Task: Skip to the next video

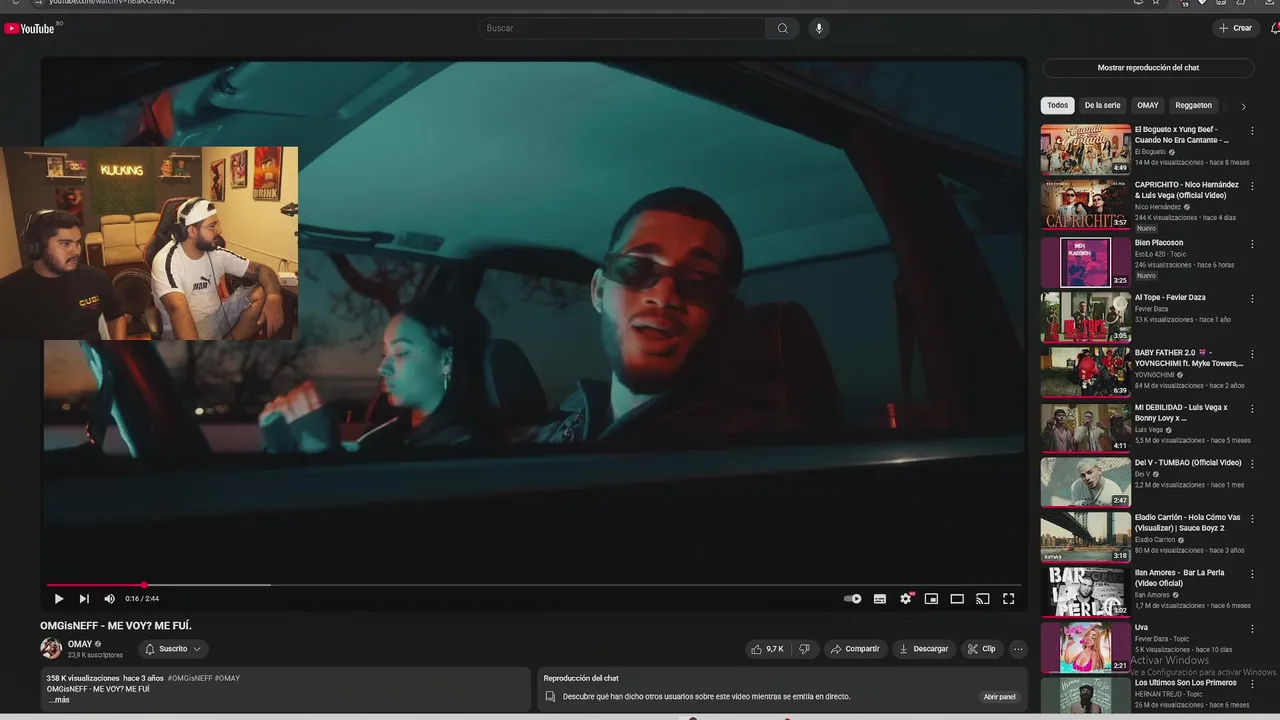Action: pos(84,599)
